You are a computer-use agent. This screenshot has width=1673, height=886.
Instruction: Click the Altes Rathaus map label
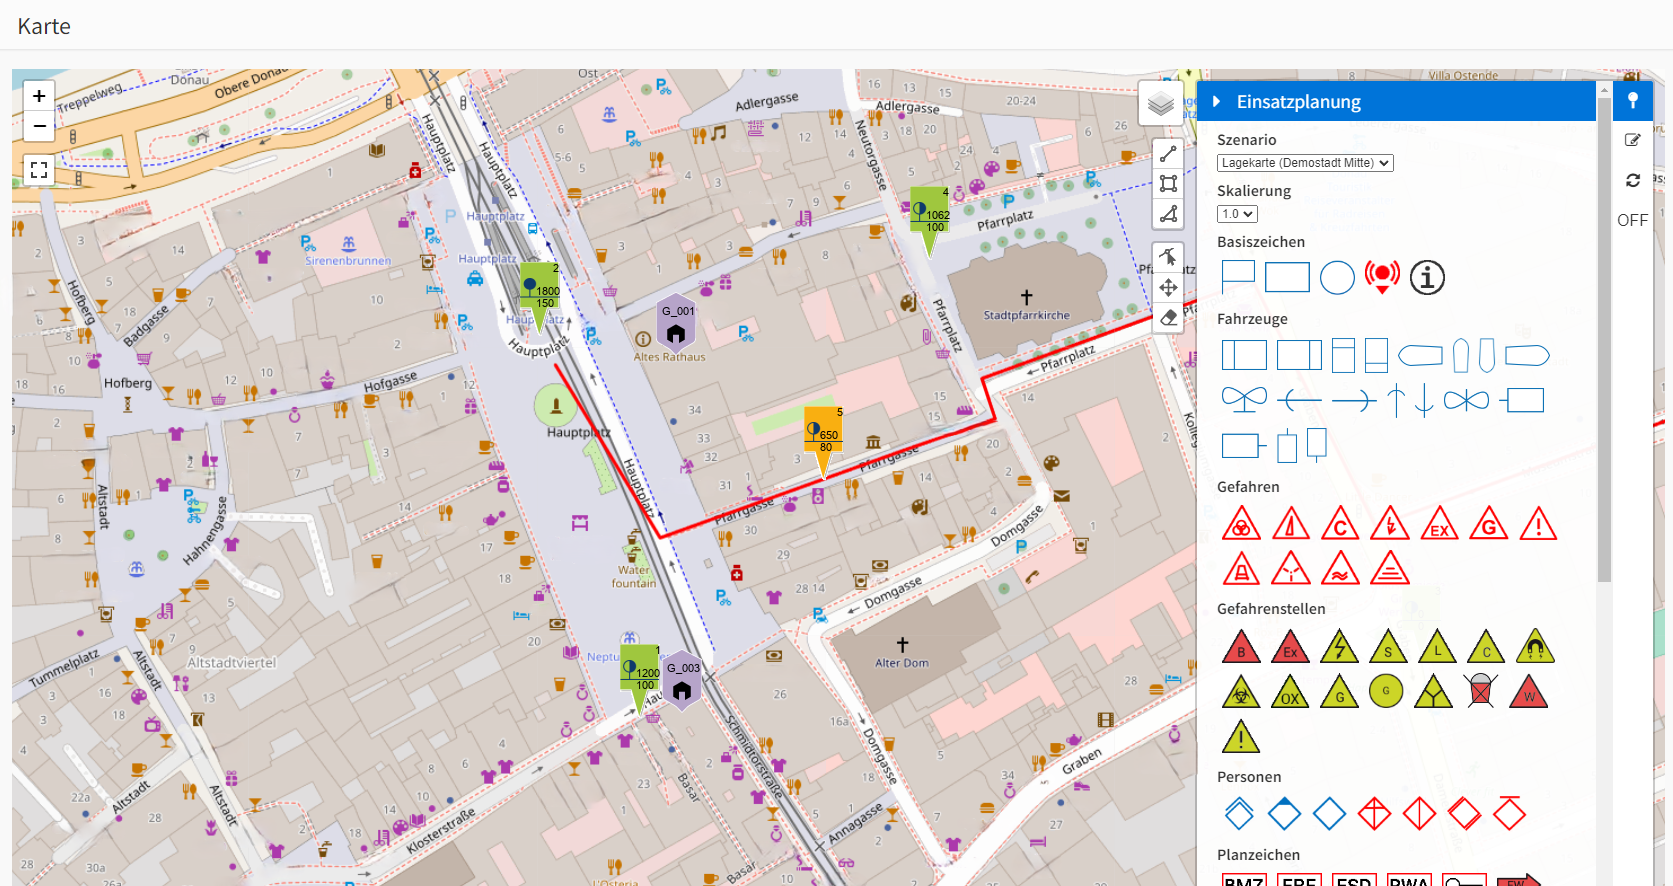tap(669, 357)
